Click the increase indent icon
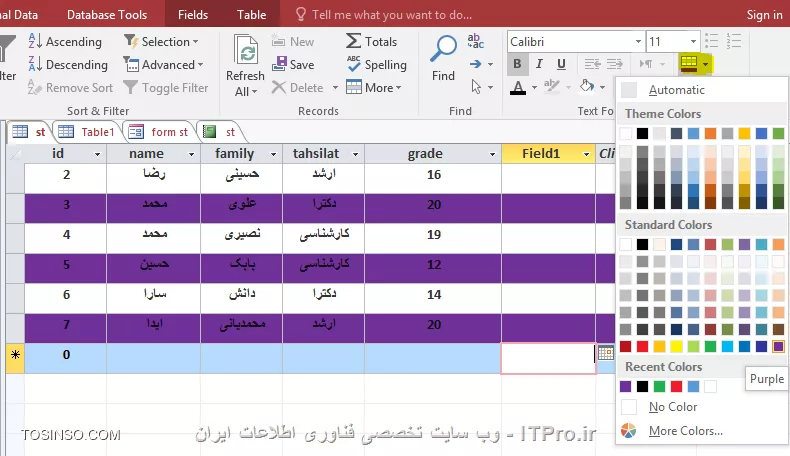Viewport: 790px width, 456px height. click(615, 64)
